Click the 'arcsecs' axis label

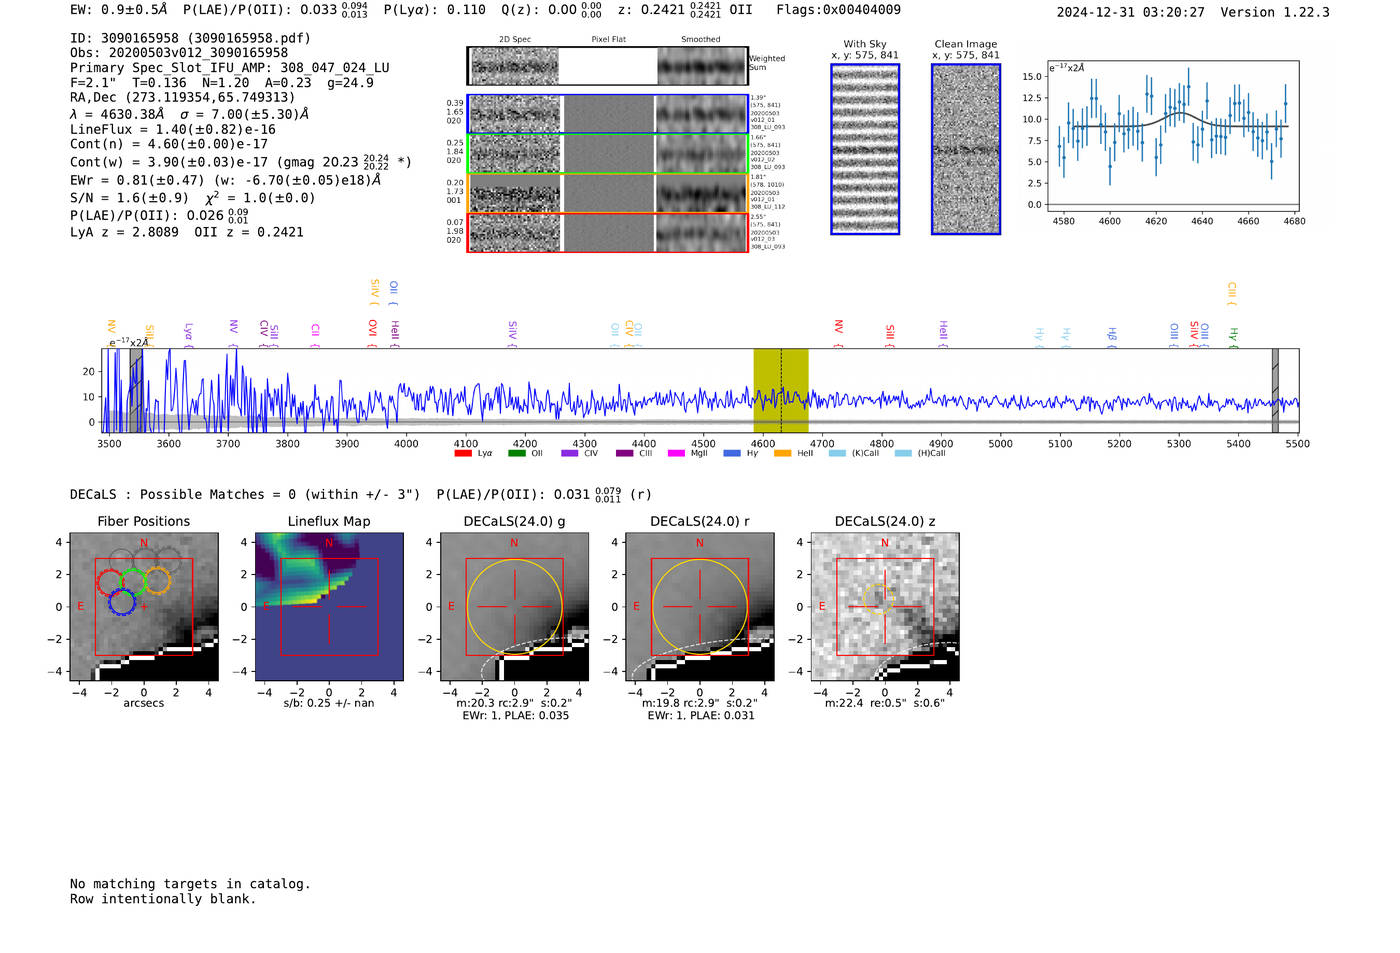pyautogui.click(x=144, y=703)
